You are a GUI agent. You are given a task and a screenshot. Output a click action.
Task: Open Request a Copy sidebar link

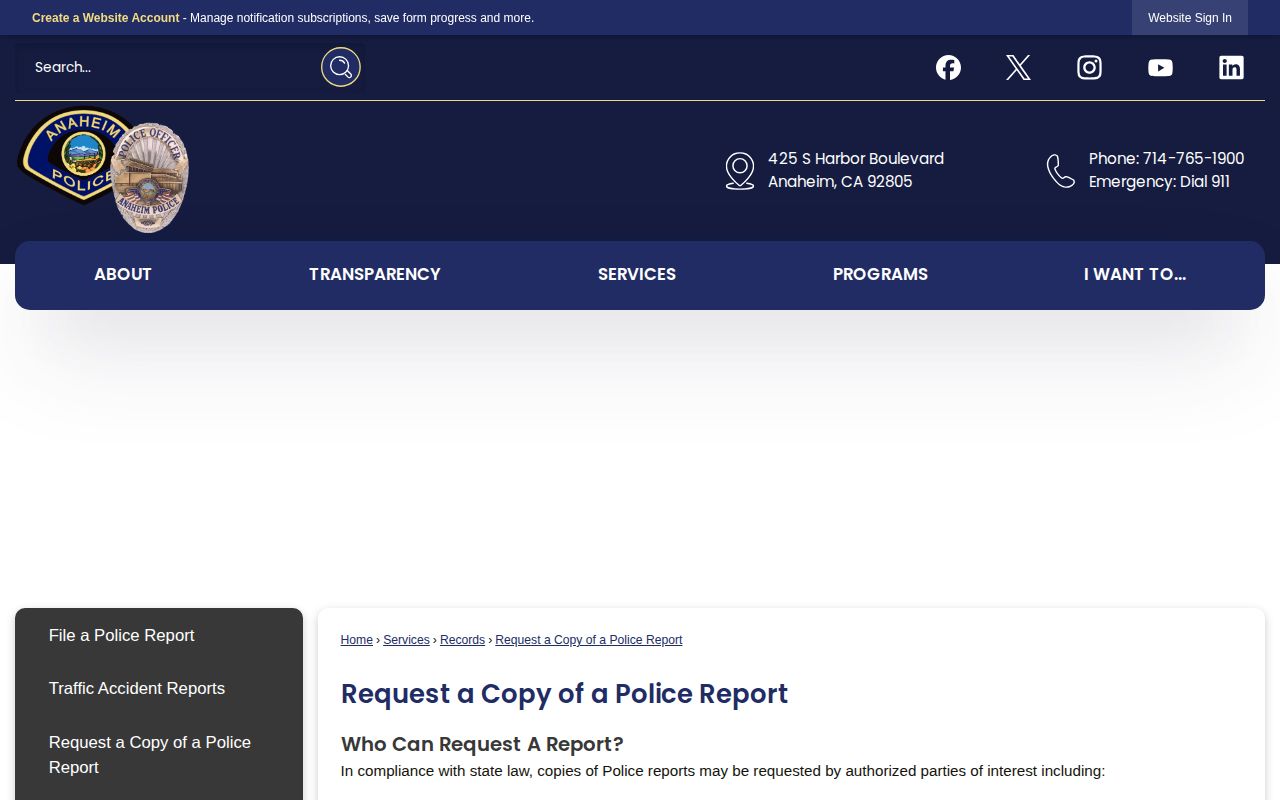click(x=150, y=755)
